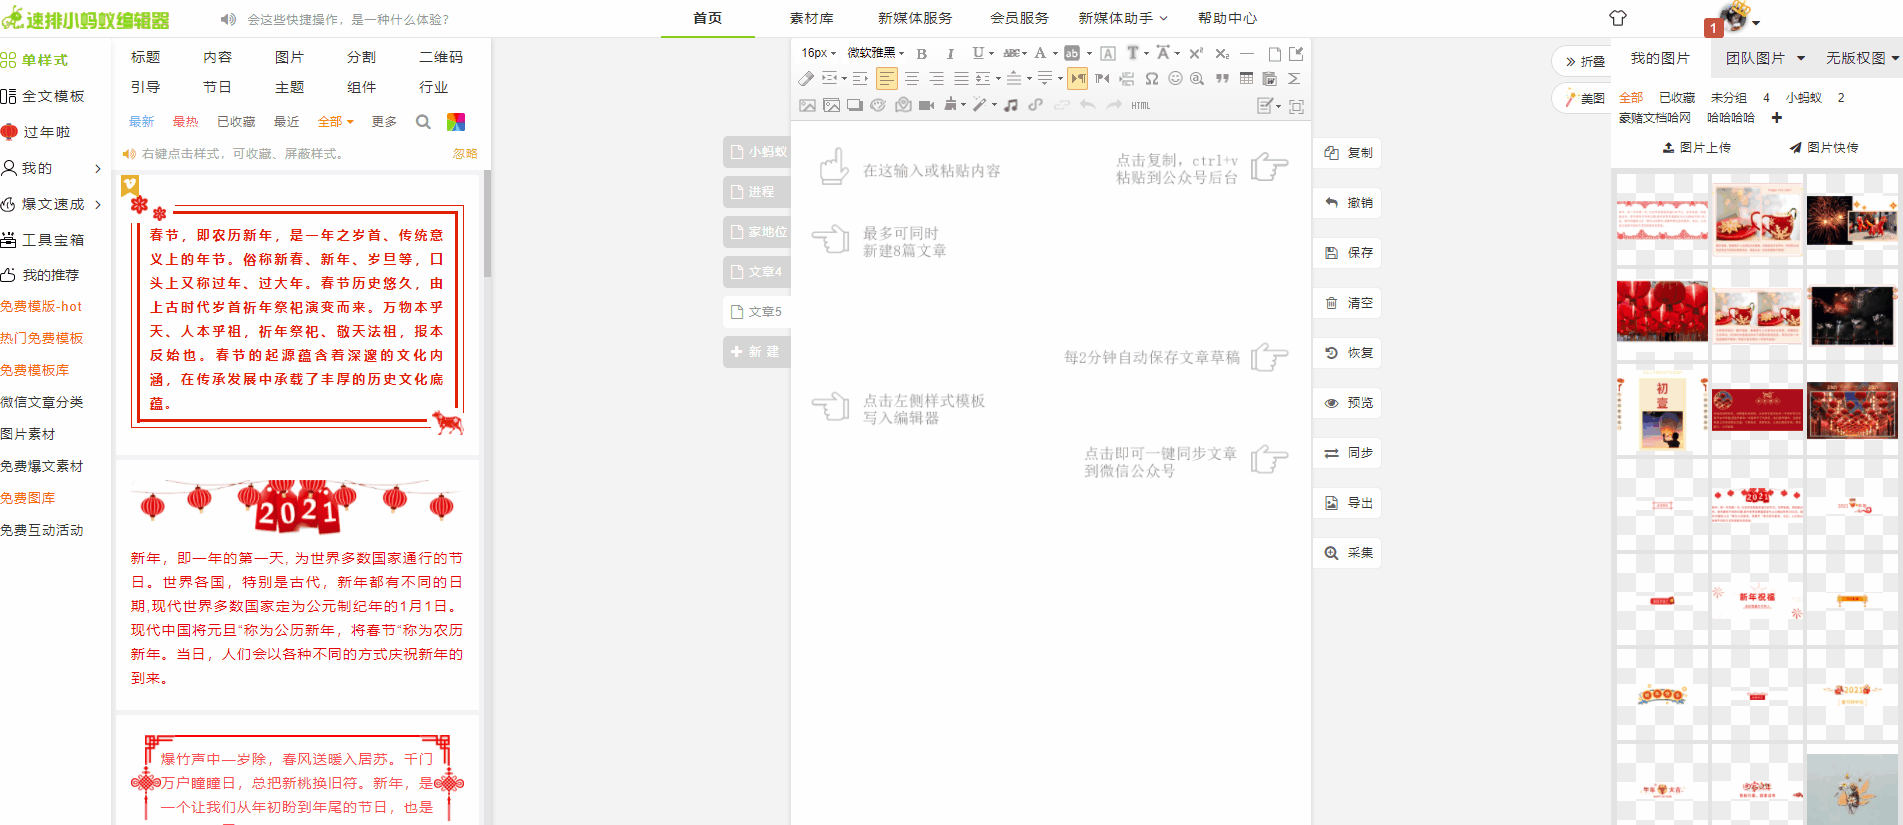The image size is (1903, 825).
Task: Open the find and replace tool
Action: click(x=1197, y=78)
